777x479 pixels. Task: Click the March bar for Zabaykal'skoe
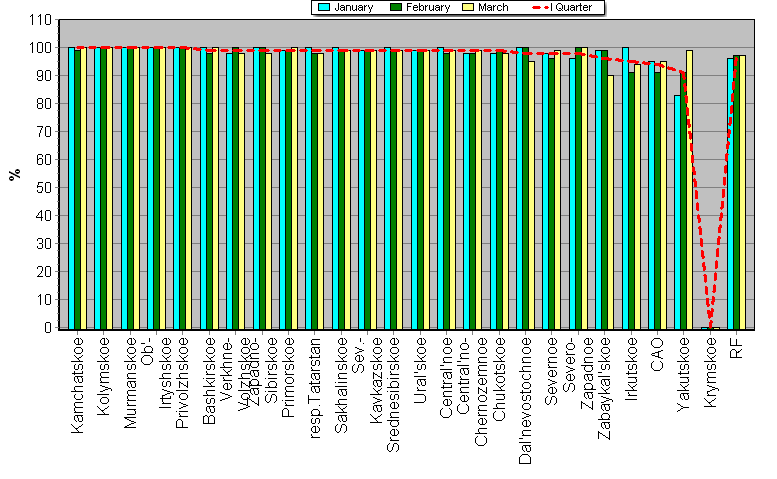(x=610, y=203)
